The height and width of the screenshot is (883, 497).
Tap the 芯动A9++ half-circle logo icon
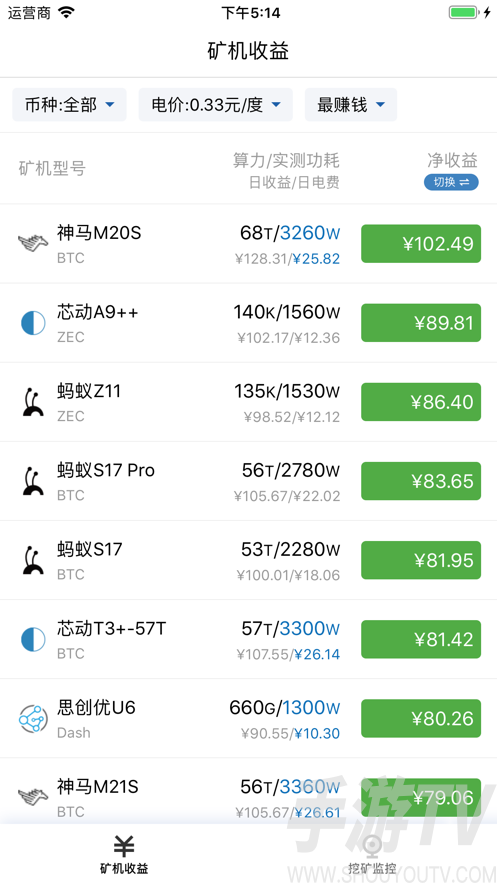[x=33, y=323]
